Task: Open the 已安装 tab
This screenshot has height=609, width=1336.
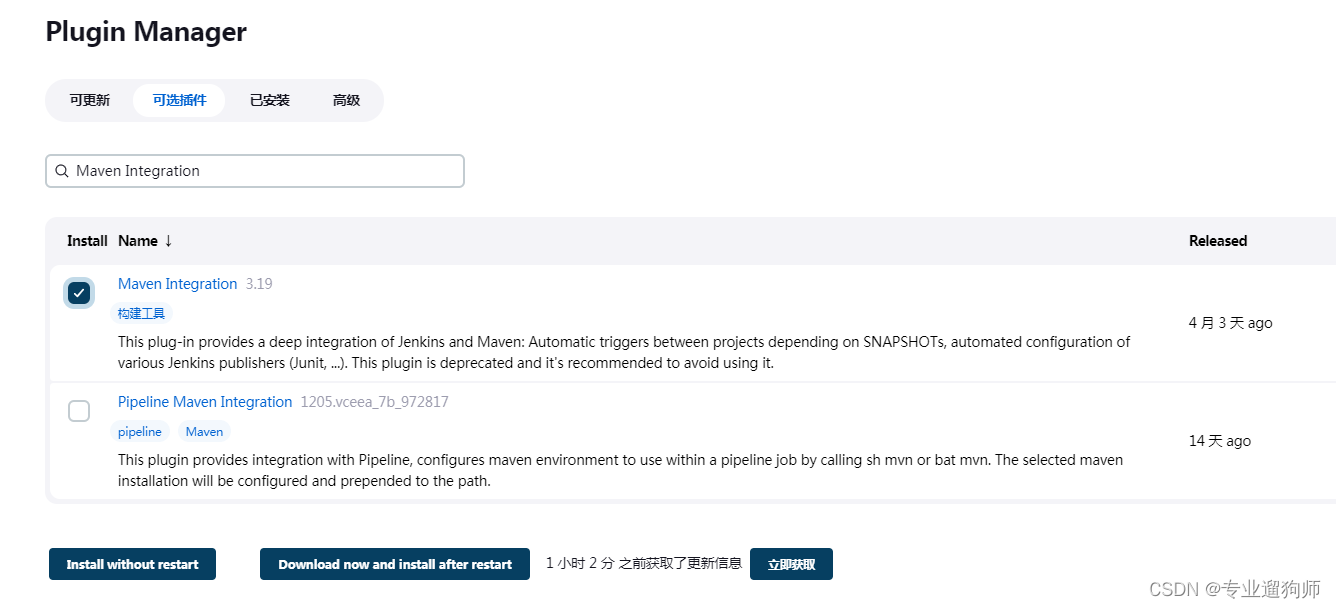Action: tap(269, 100)
